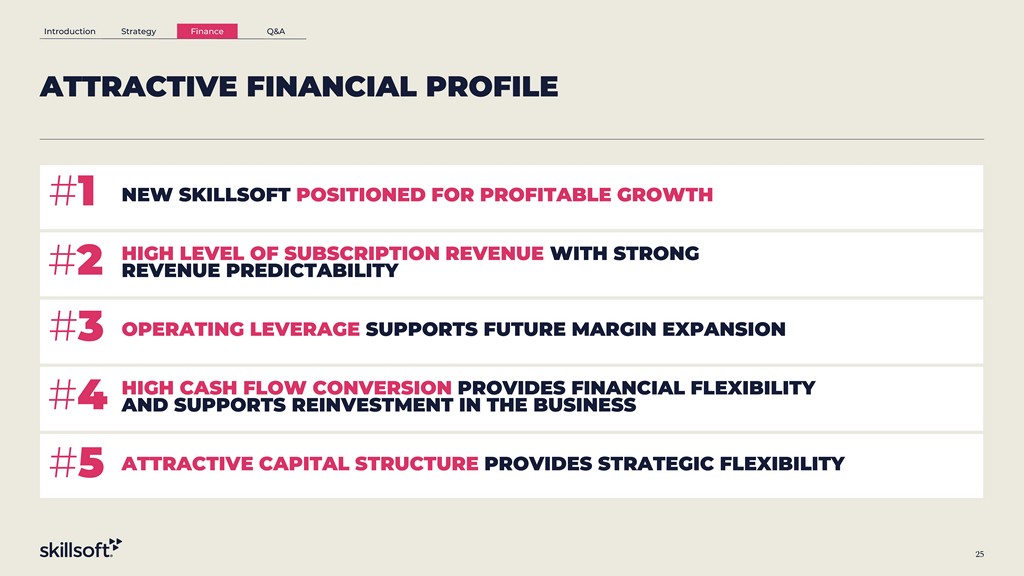Click "Operating Leverage" pink heading
1024x576 pixels.
pos(240,329)
